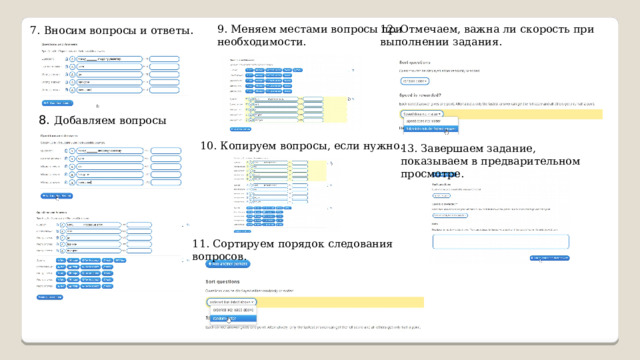
Task: Open Sort questions dropdown under heading 12
Action: 414,81
